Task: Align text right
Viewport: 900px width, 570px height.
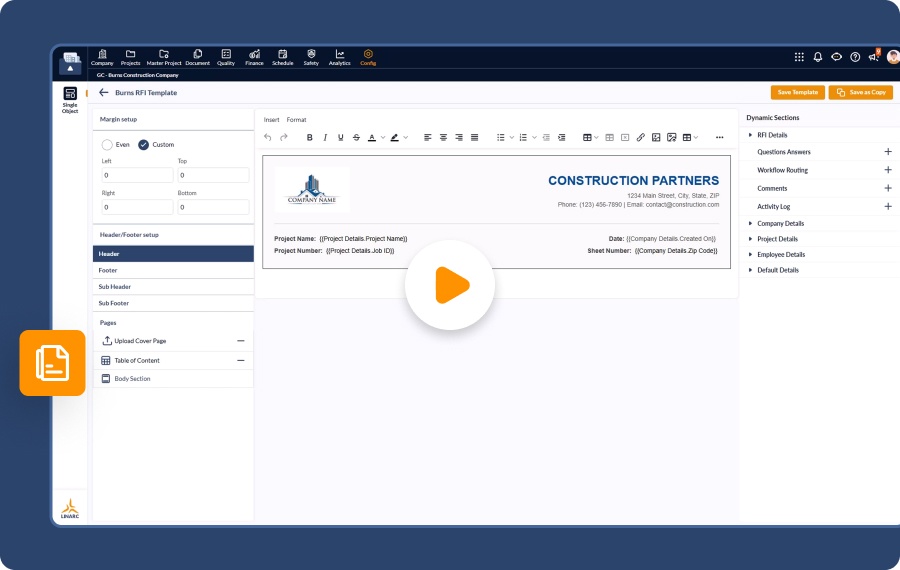Action: tap(459, 137)
